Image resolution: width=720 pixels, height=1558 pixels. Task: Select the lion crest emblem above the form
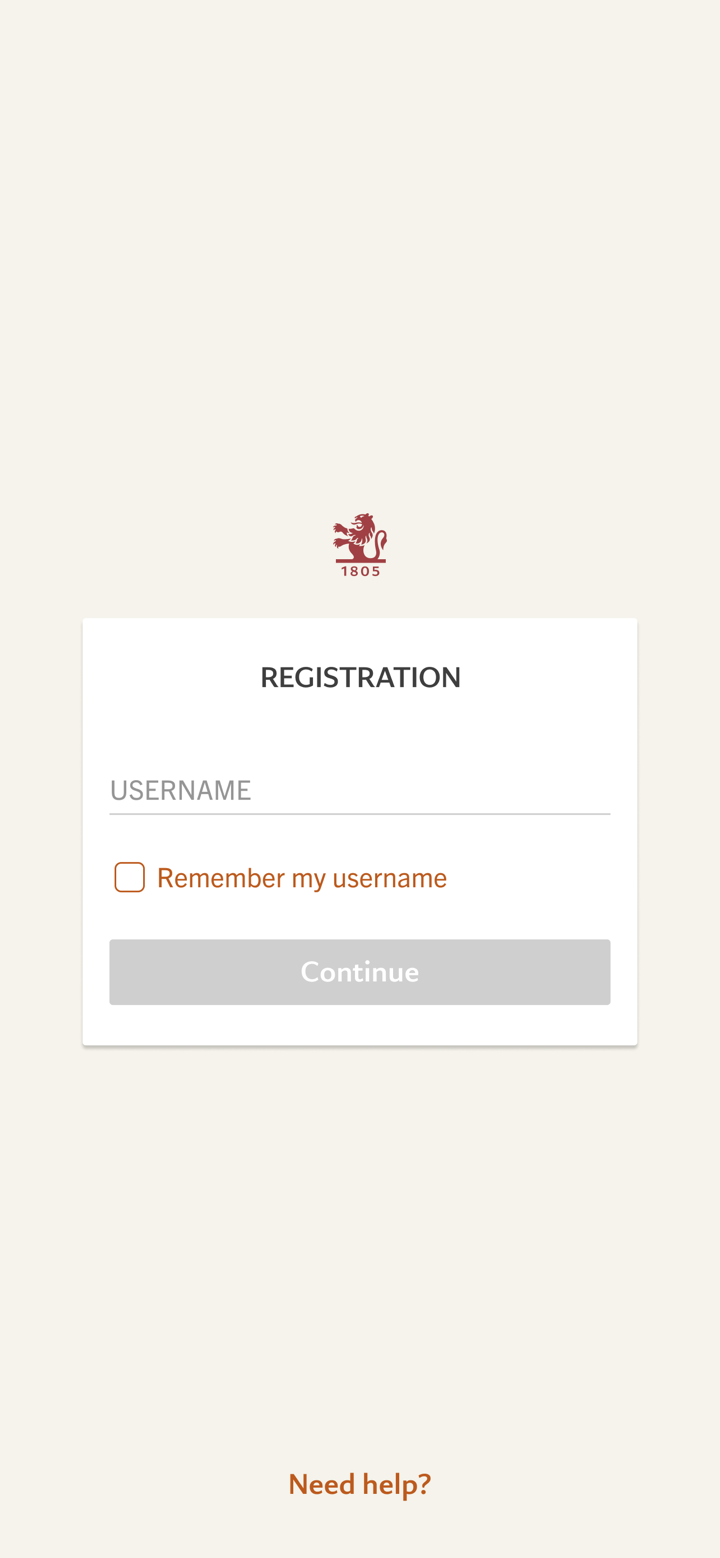click(x=360, y=540)
